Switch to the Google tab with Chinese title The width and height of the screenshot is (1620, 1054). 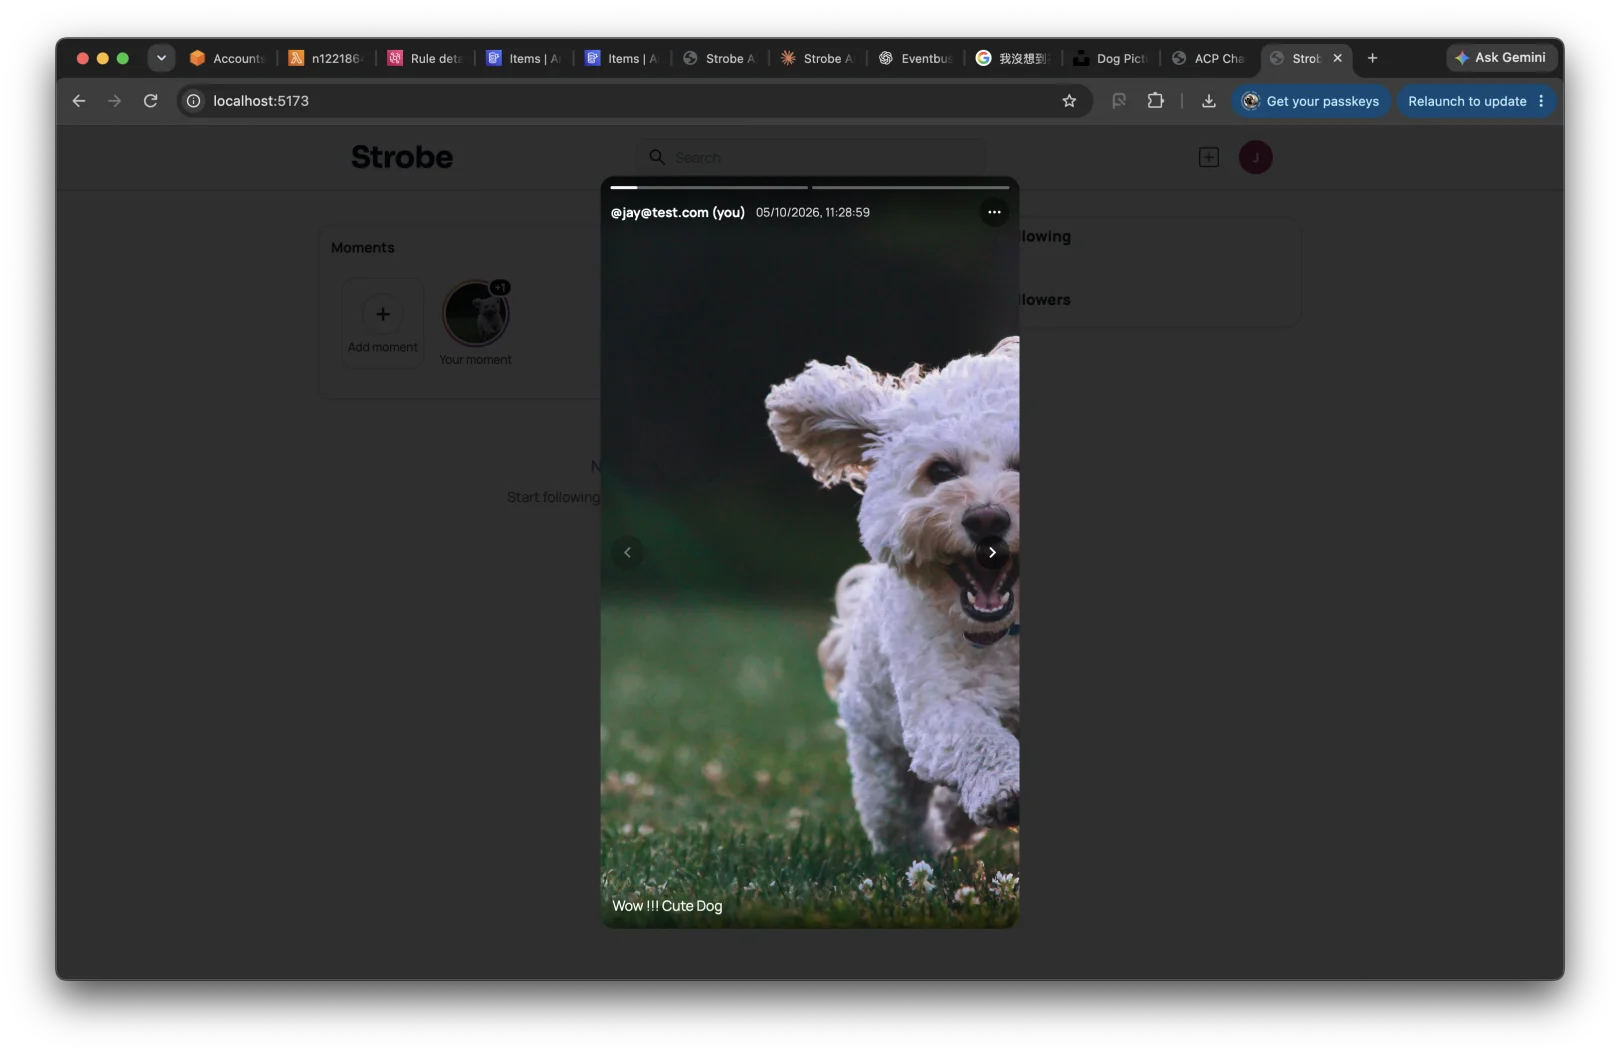pos(1013,58)
